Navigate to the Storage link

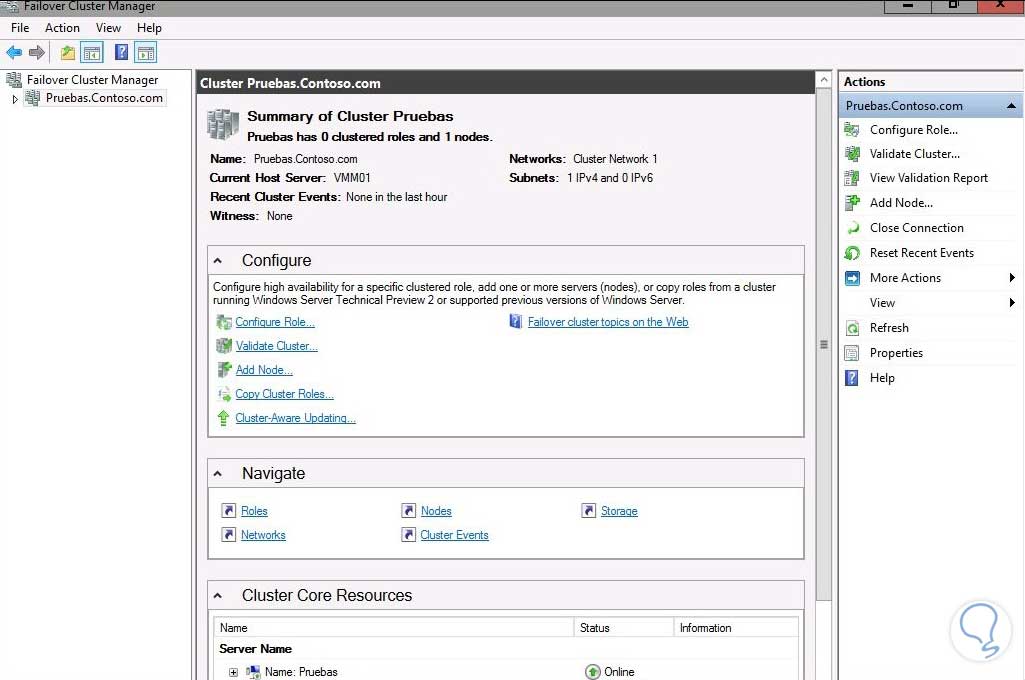tap(619, 511)
